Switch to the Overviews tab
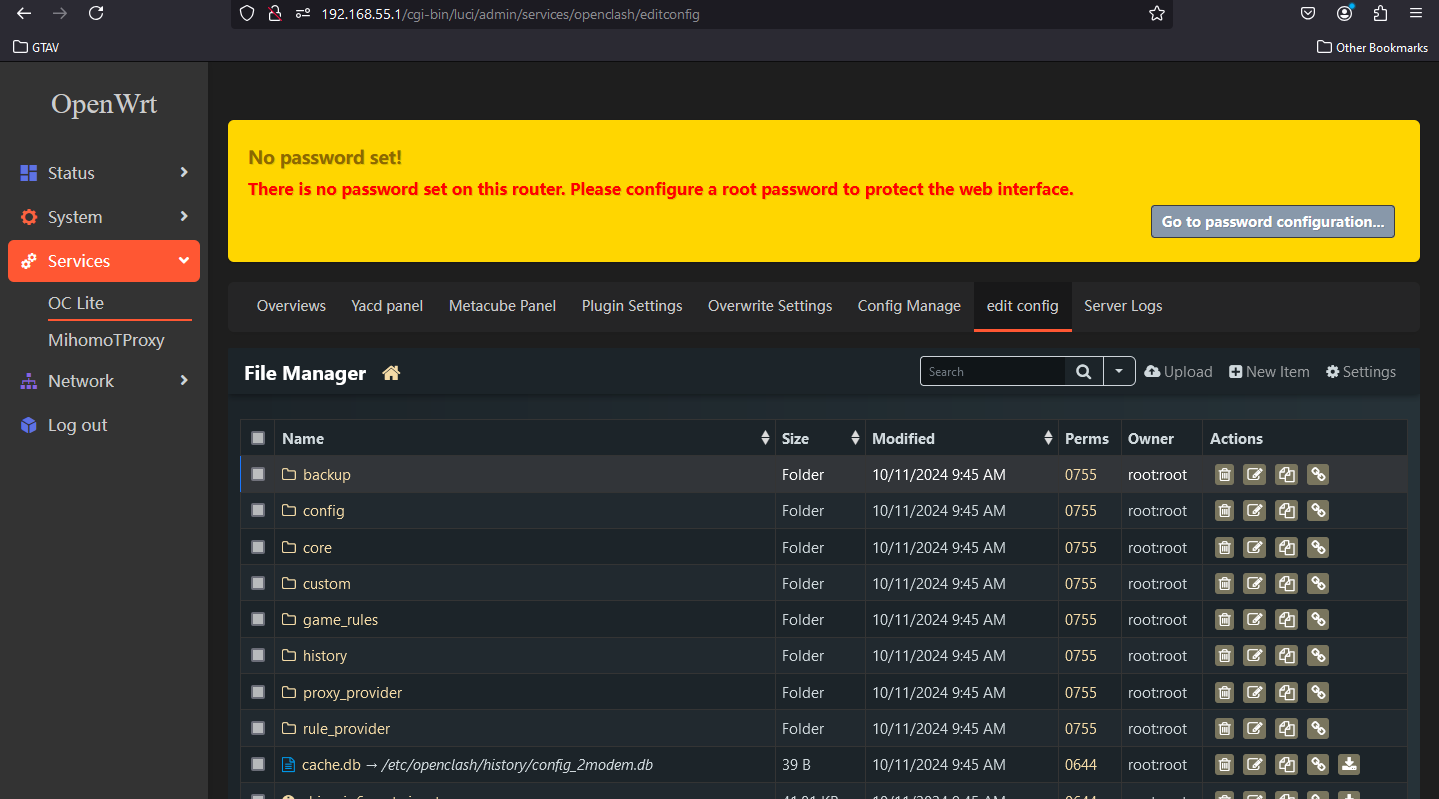The height and width of the screenshot is (799, 1439). click(x=291, y=306)
